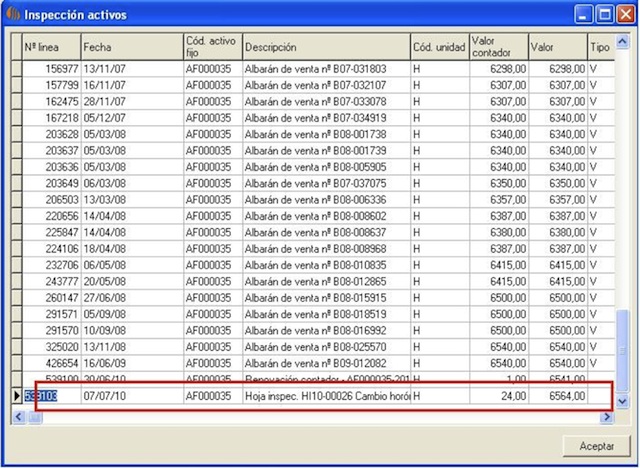The width and height of the screenshot is (640, 468).
Task: Click the Nº línea column header
Action: [51, 47]
